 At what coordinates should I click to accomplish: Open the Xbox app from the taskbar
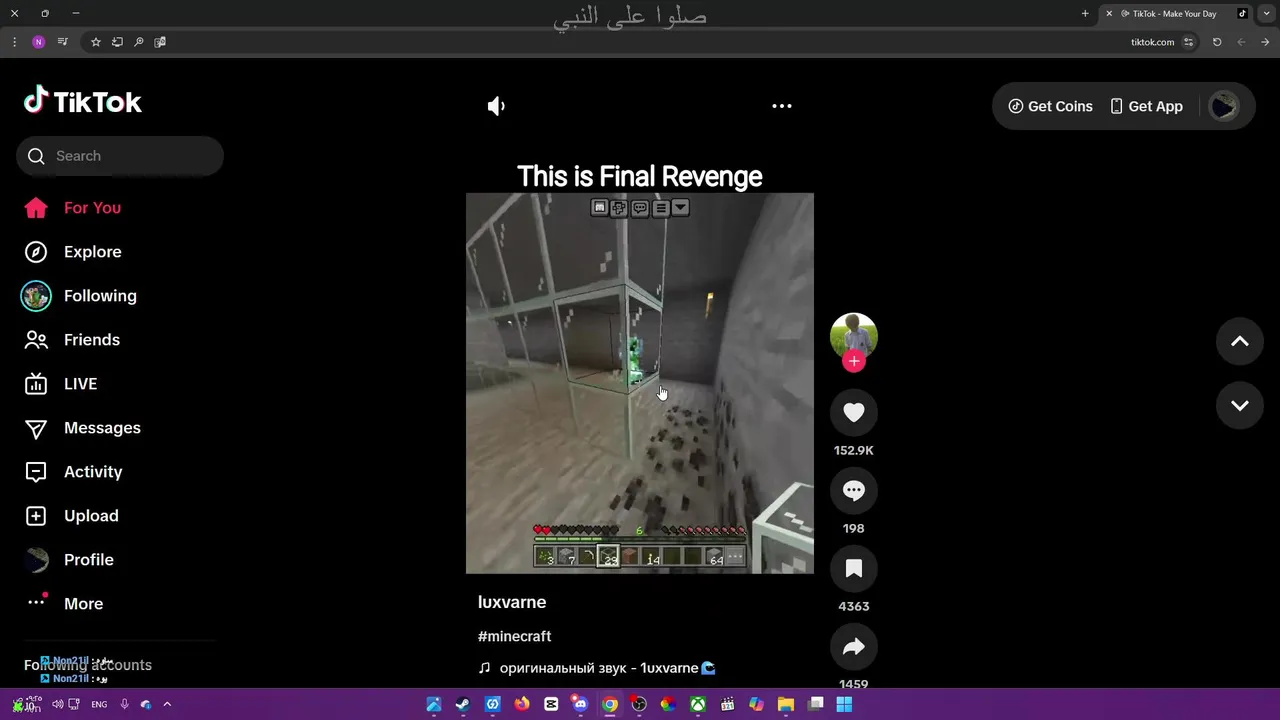(x=698, y=704)
